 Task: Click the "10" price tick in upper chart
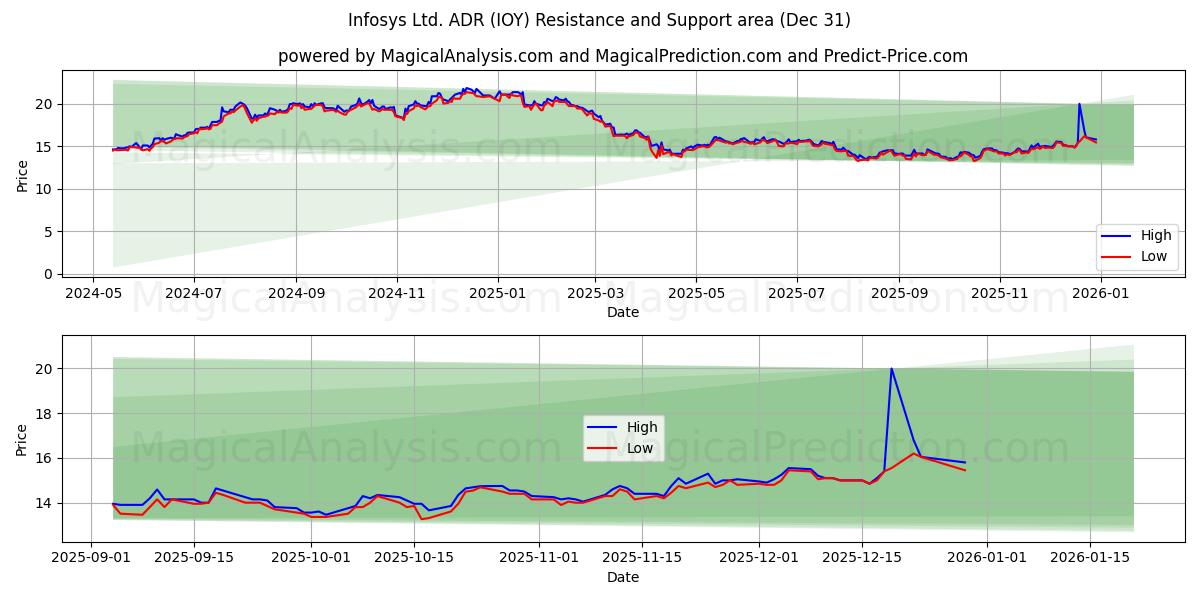(x=45, y=189)
